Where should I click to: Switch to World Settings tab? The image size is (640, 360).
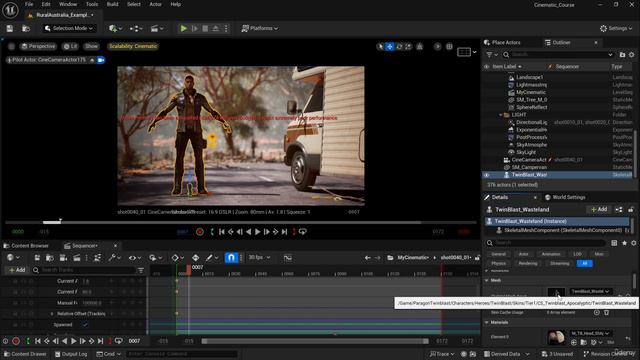(x=565, y=197)
